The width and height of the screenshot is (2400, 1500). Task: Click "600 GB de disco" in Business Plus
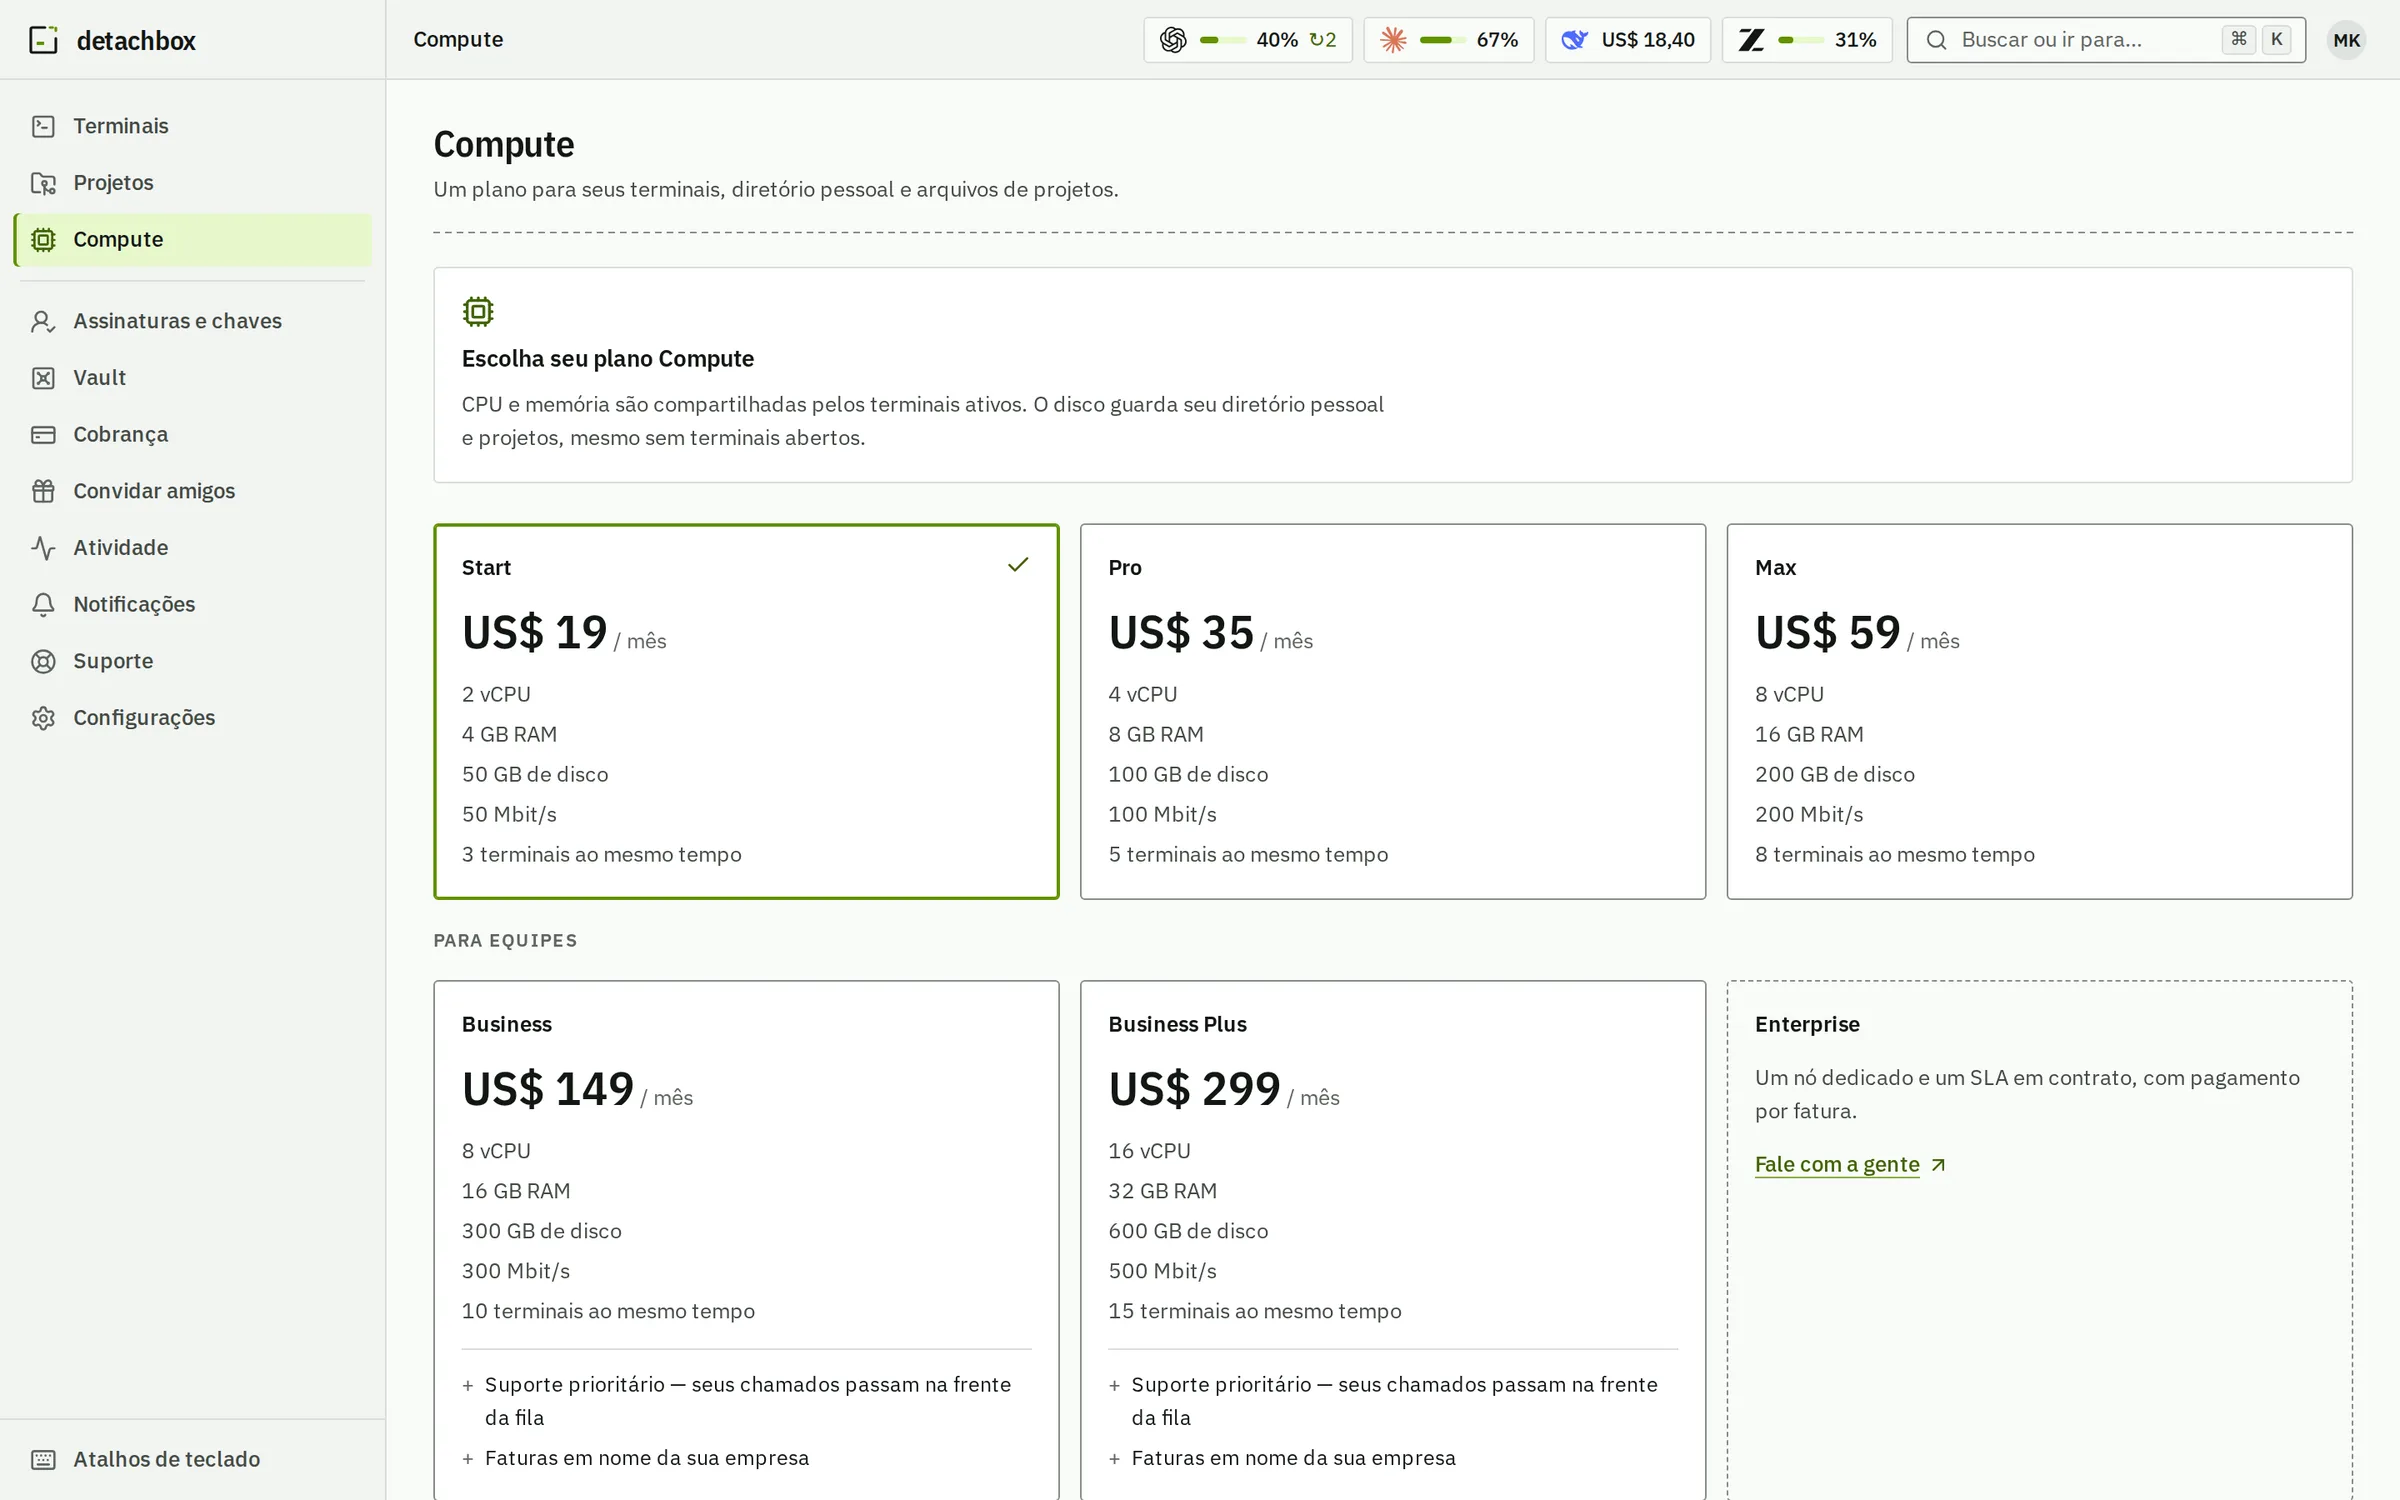pos(1188,1231)
